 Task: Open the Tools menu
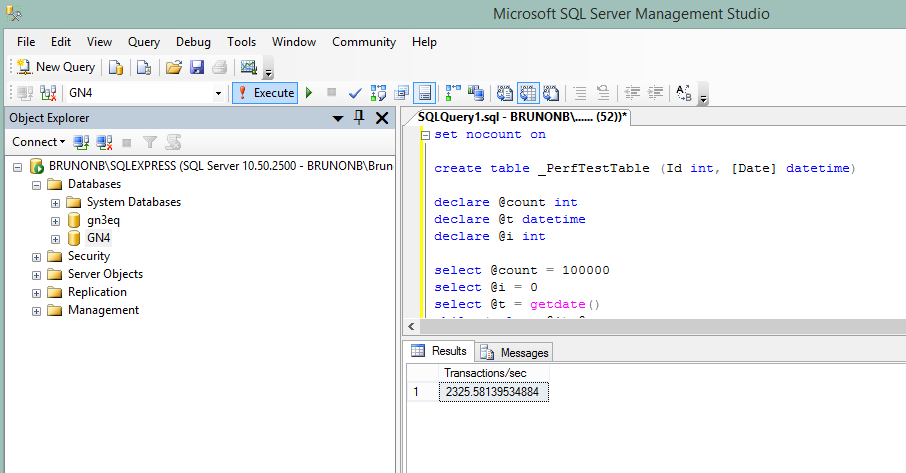(242, 42)
